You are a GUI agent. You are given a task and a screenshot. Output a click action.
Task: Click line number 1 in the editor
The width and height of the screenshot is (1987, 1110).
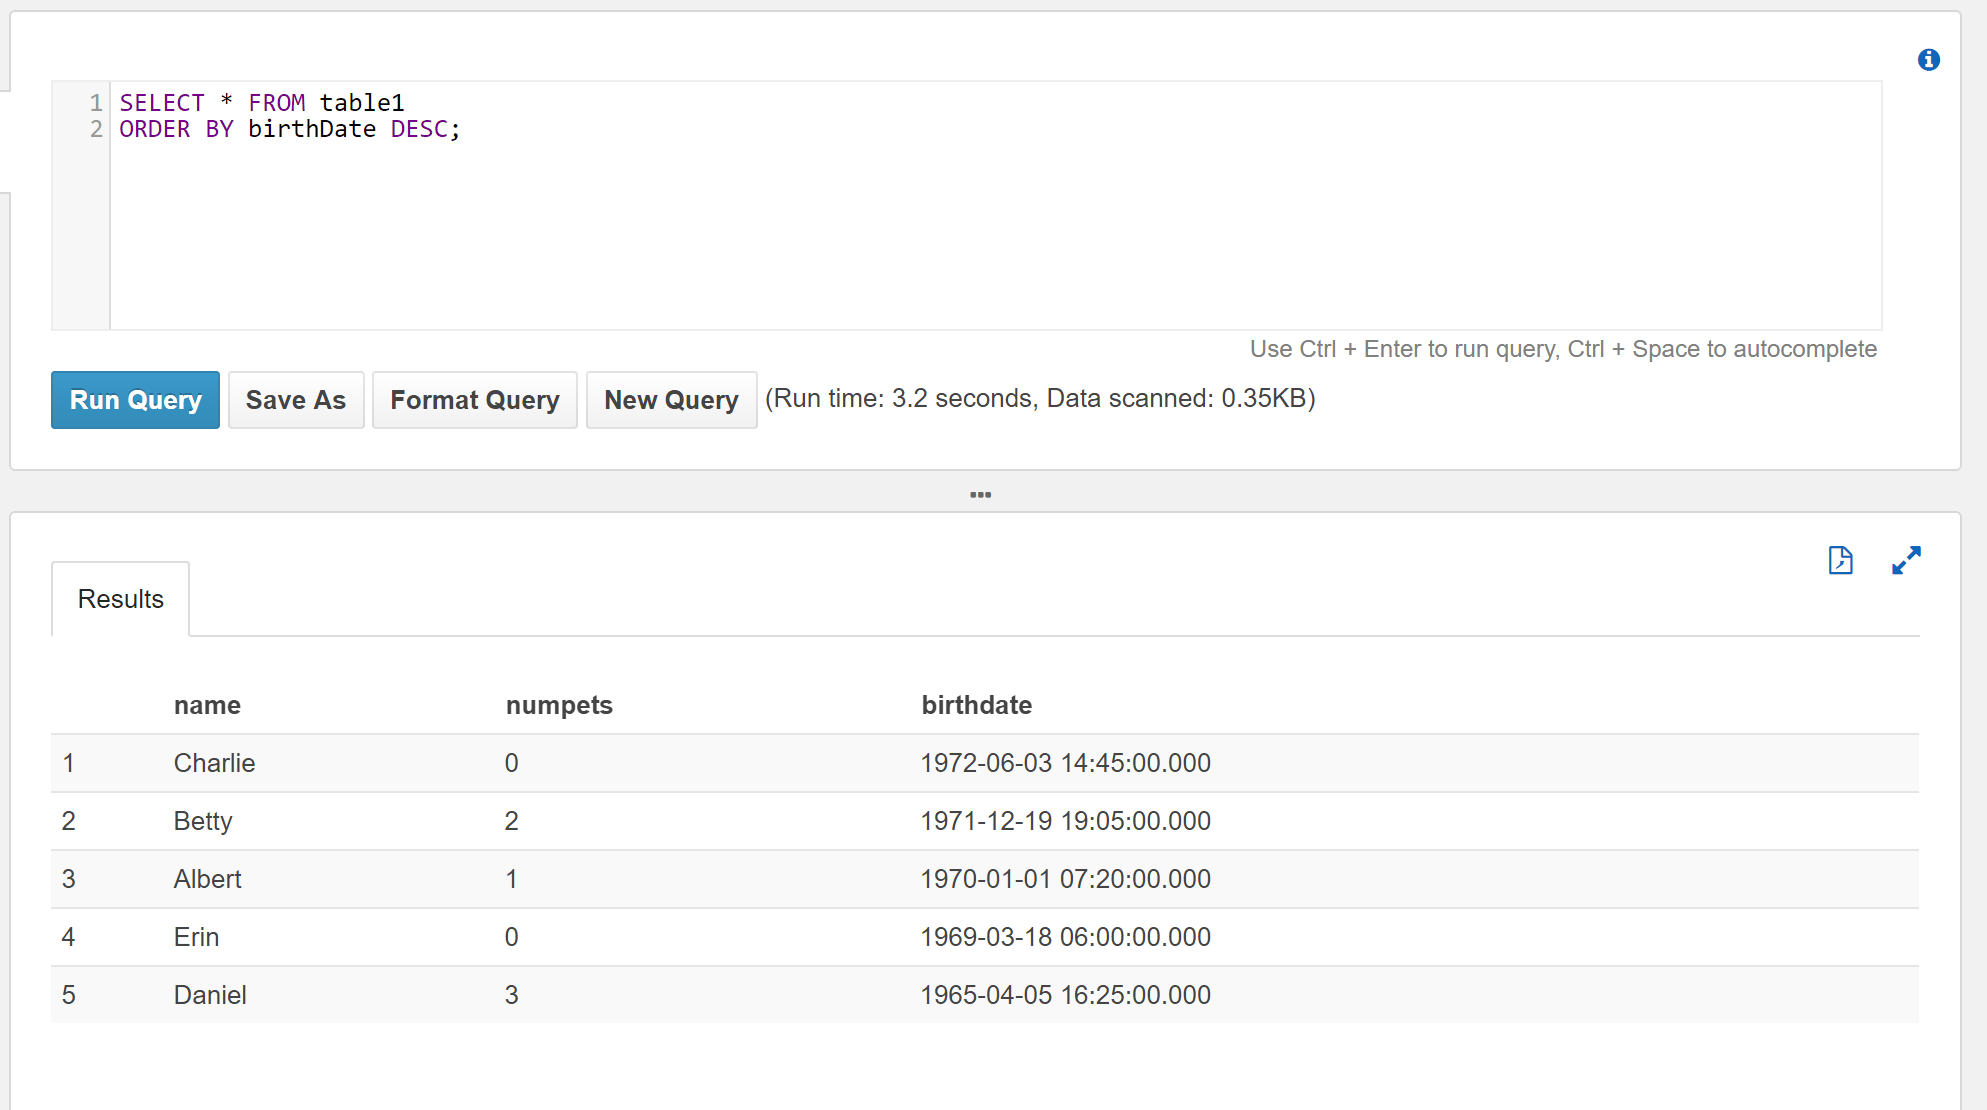coord(95,102)
